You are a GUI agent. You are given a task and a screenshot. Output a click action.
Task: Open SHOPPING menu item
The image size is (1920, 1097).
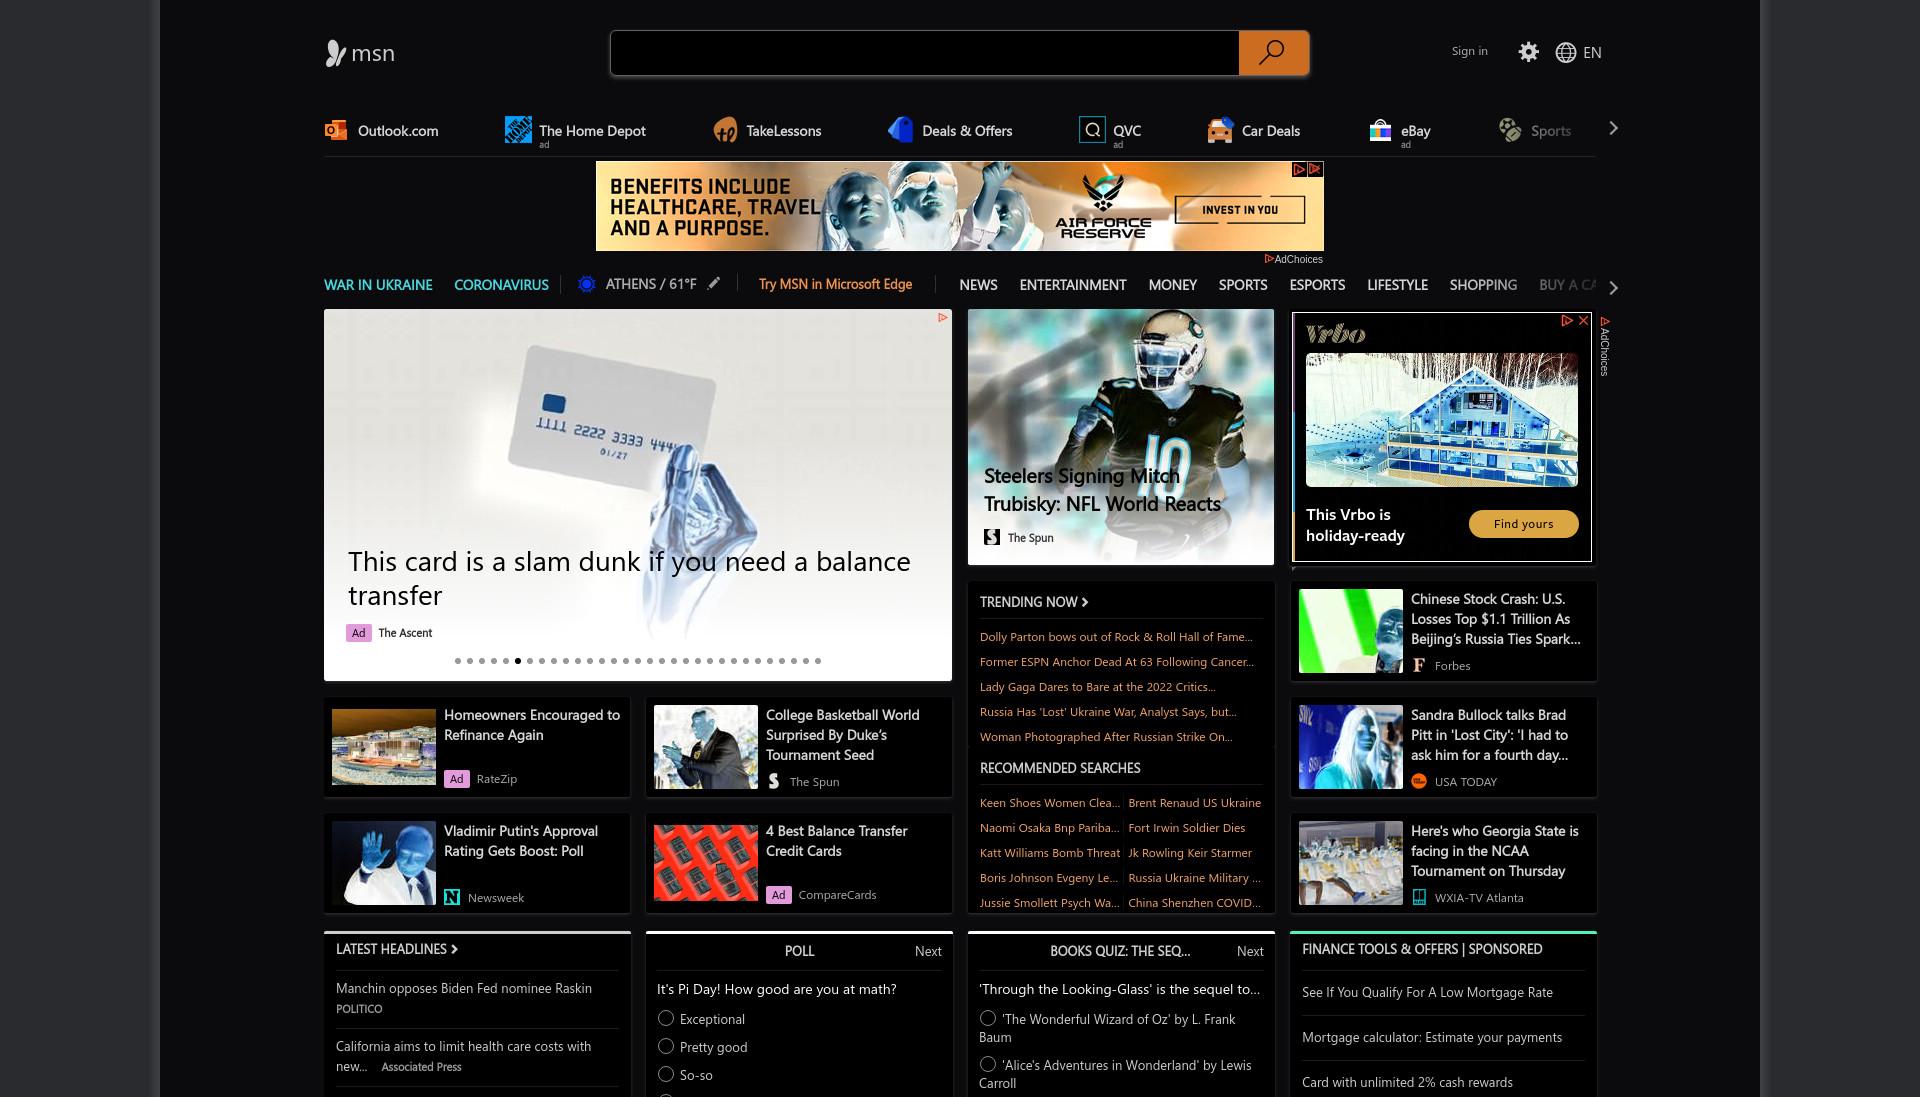pyautogui.click(x=1483, y=285)
